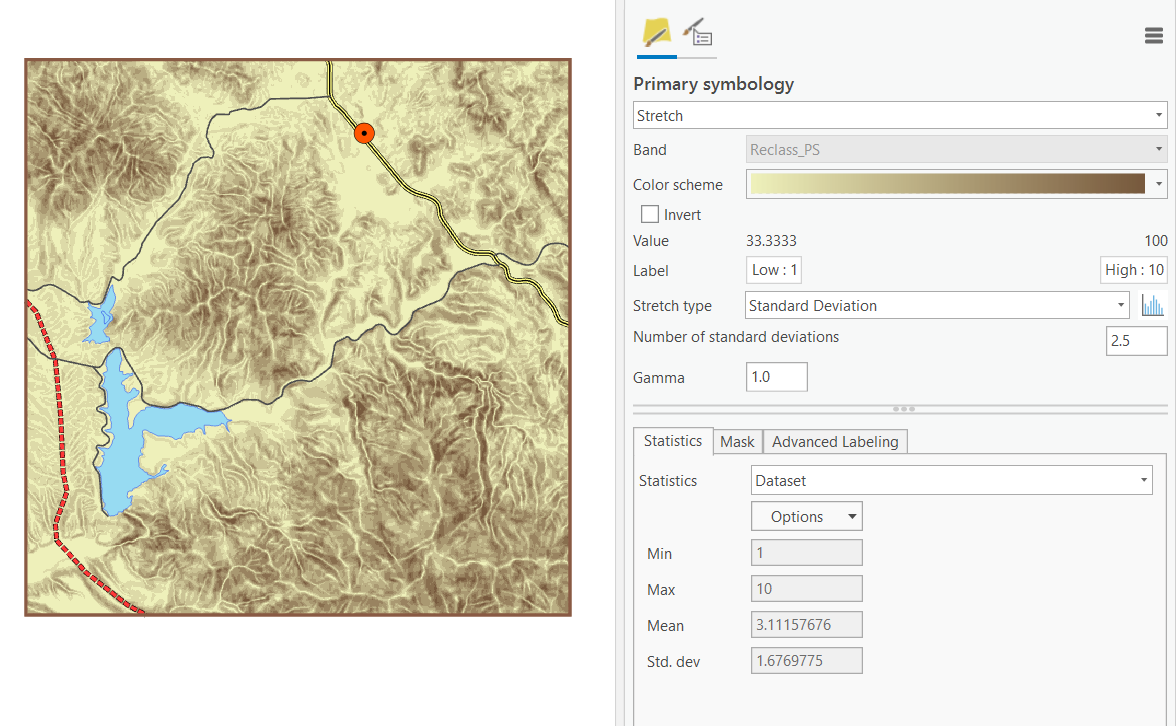
Task: Open the Statistics Dataset dropdown
Action: (950, 481)
